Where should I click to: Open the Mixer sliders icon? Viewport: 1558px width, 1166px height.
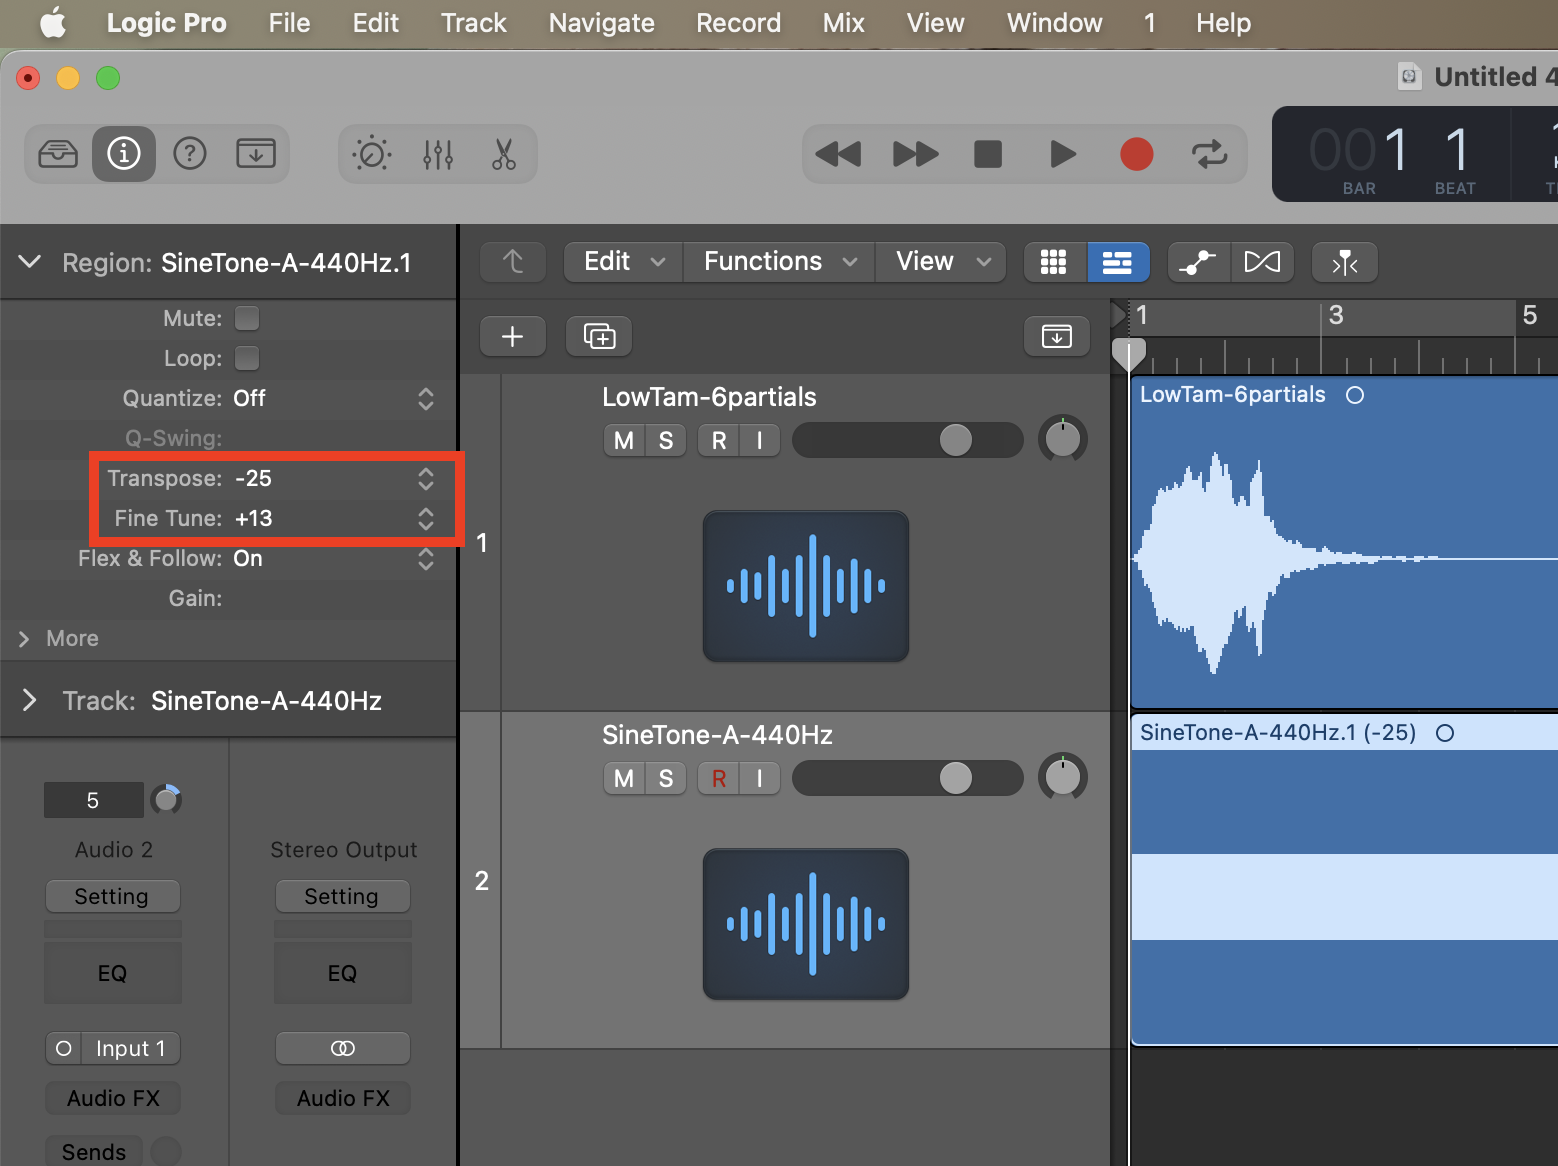click(x=438, y=154)
